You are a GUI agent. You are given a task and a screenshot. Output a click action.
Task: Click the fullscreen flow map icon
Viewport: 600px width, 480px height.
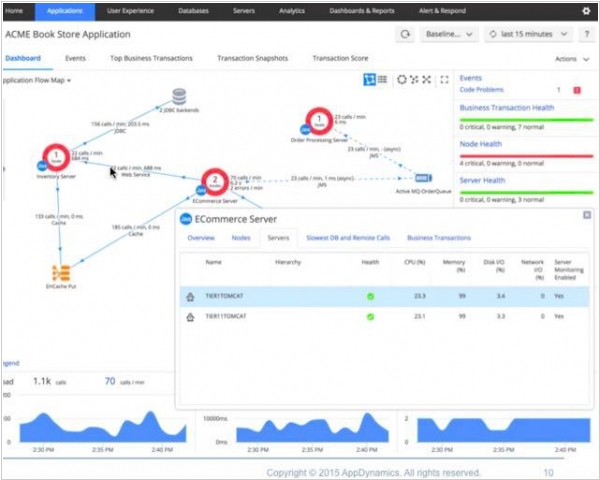point(444,80)
